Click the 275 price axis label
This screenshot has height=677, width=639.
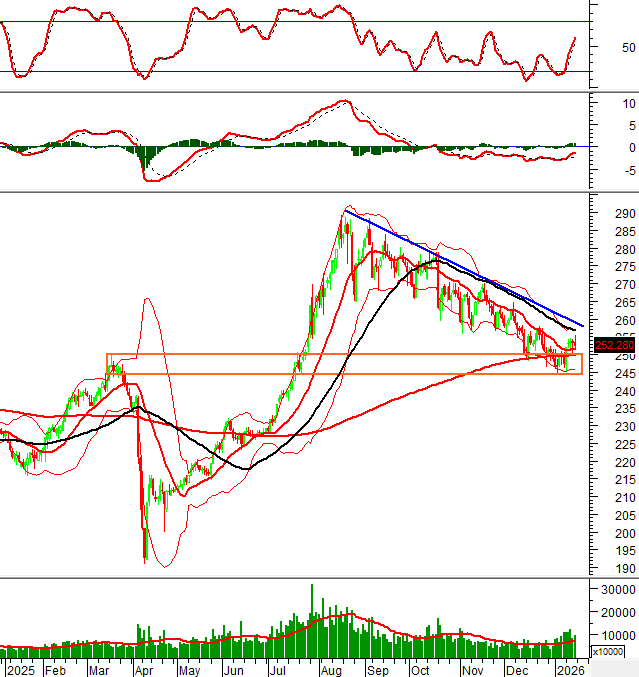point(625,267)
